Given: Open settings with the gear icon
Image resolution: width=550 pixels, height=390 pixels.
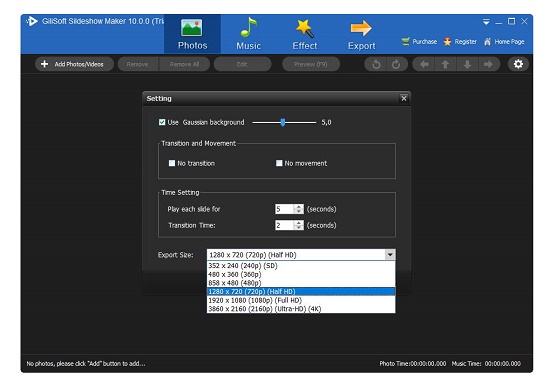Looking at the screenshot, I should click(x=518, y=64).
